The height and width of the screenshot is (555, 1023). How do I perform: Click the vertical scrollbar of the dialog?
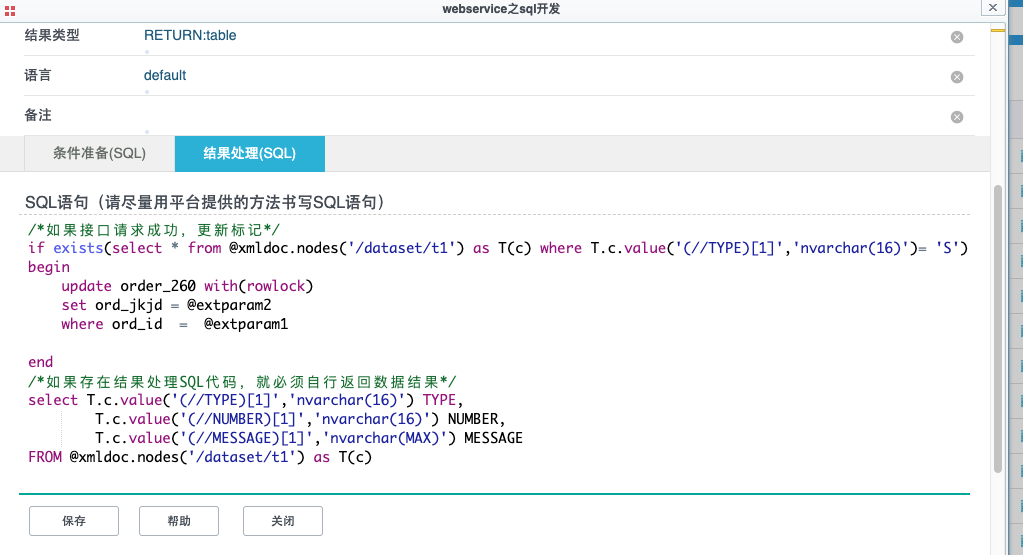[x=997, y=330]
